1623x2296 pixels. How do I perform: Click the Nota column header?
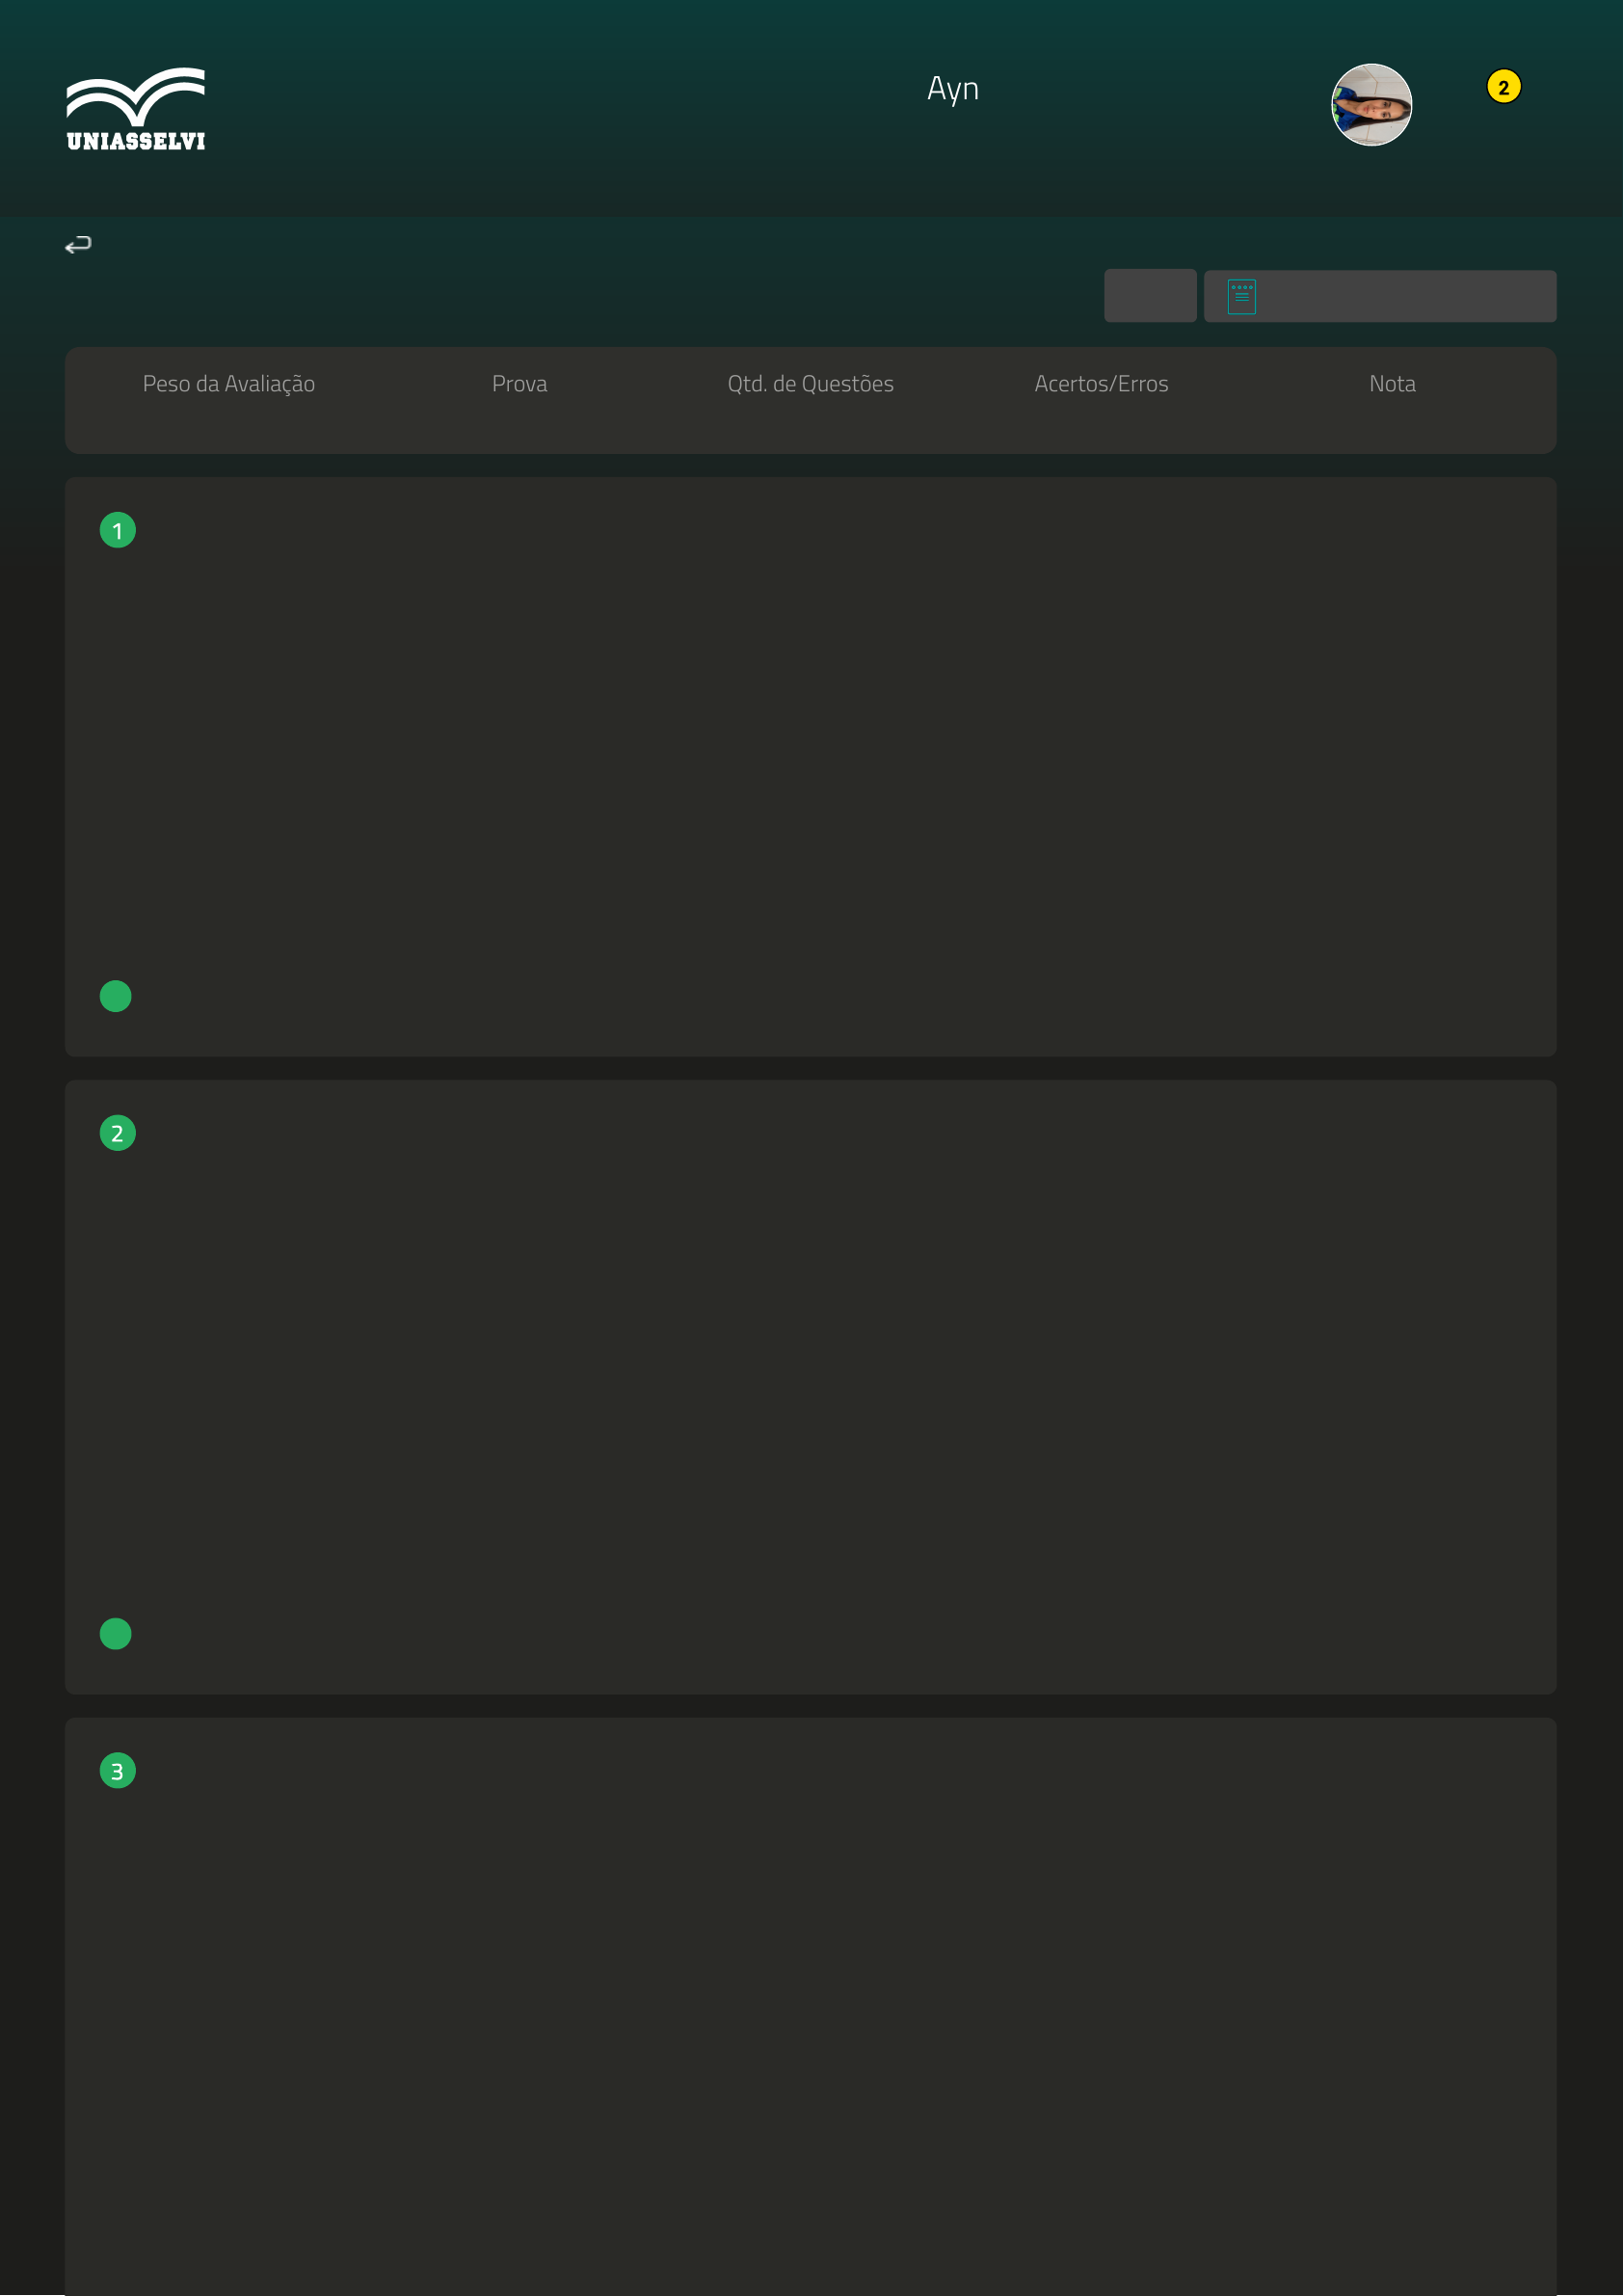tap(1391, 384)
